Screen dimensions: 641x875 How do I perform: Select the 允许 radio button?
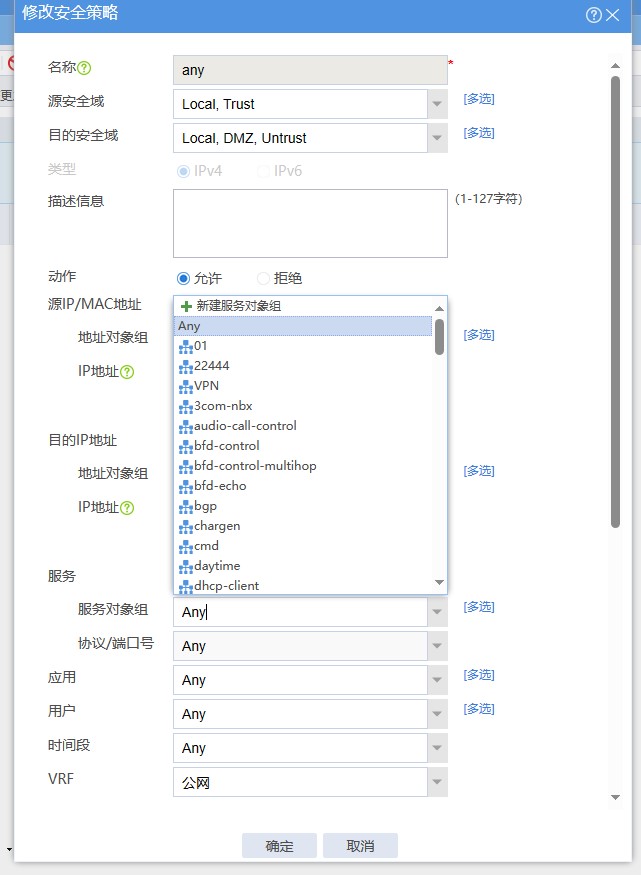183,279
